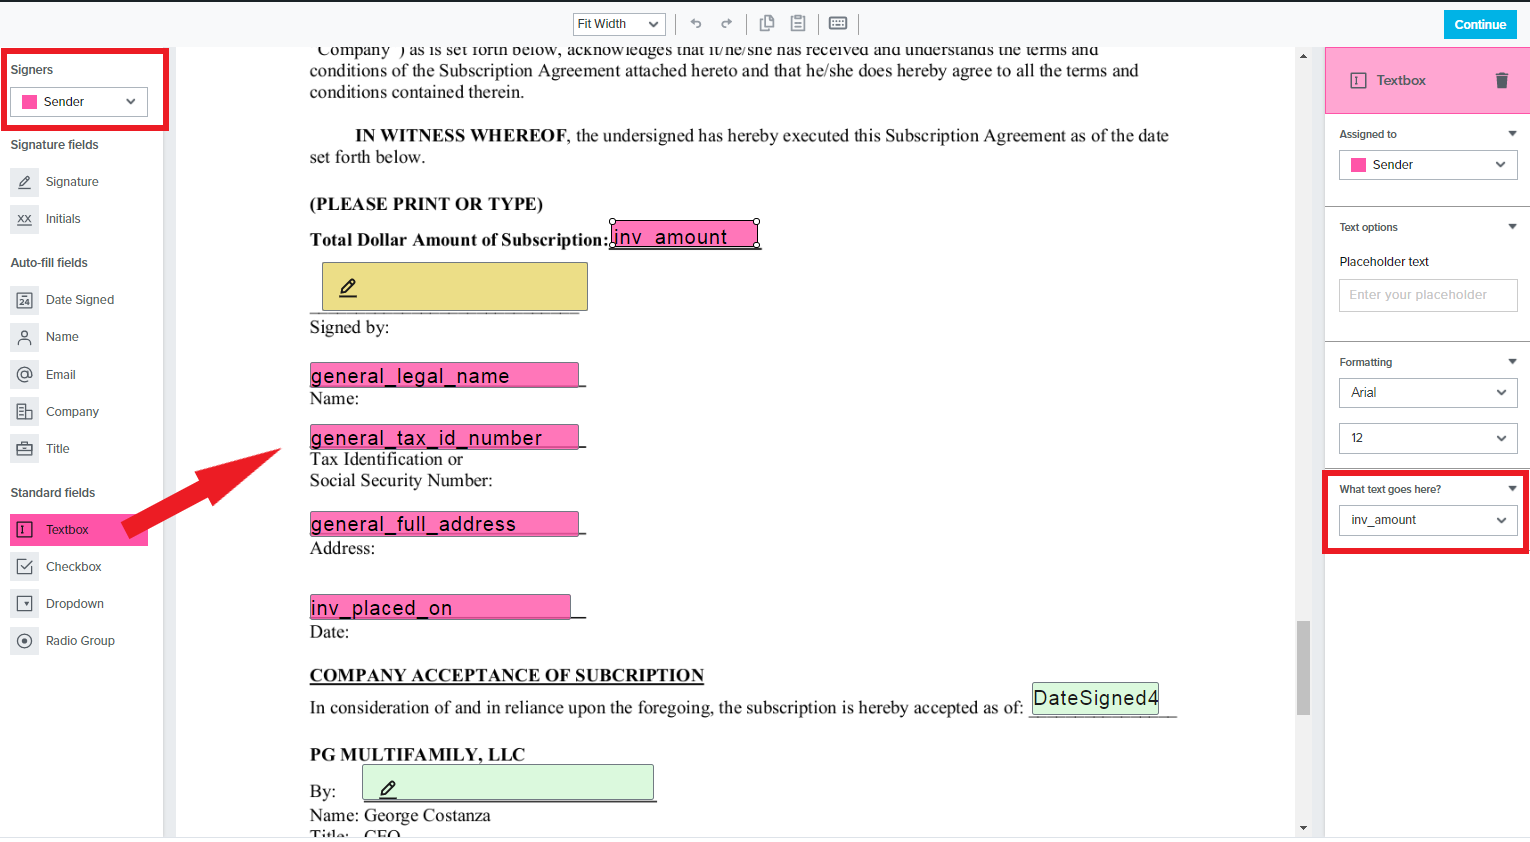
Task: Collapse the Formatting section
Action: (1512, 362)
